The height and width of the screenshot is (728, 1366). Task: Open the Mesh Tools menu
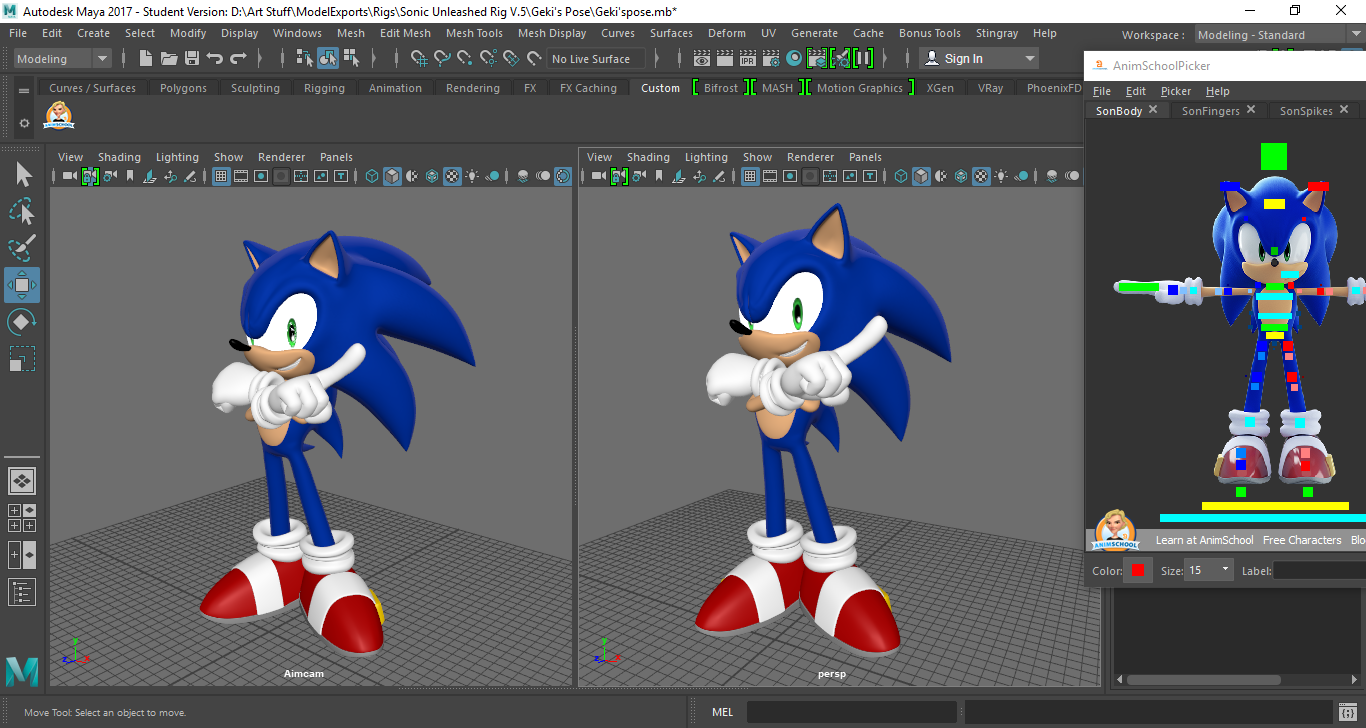[x=474, y=33]
